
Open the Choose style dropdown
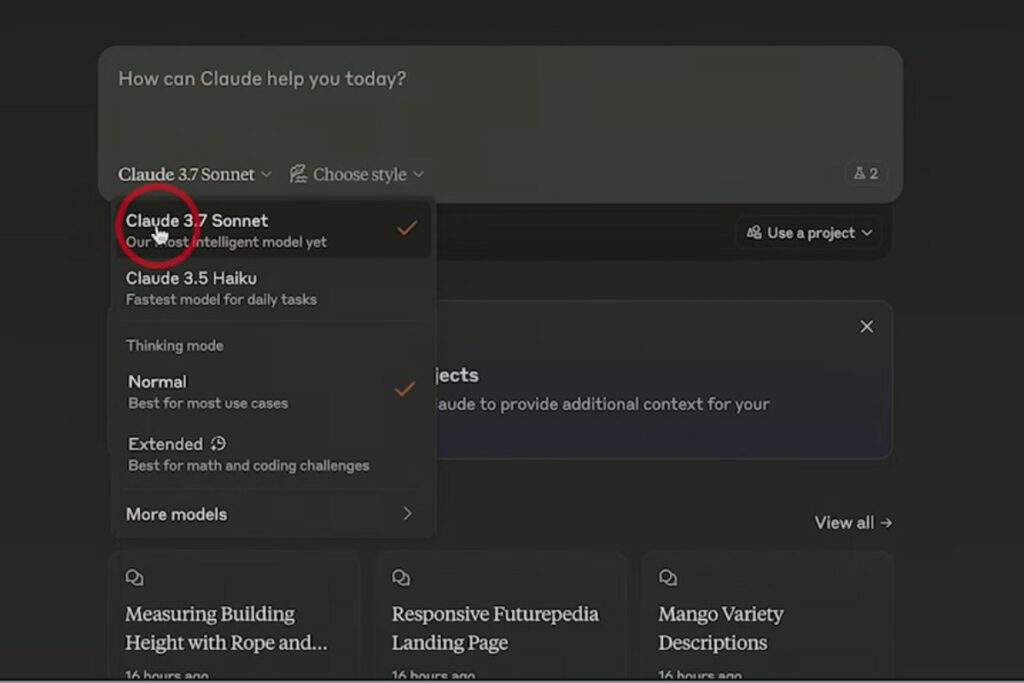click(357, 173)
